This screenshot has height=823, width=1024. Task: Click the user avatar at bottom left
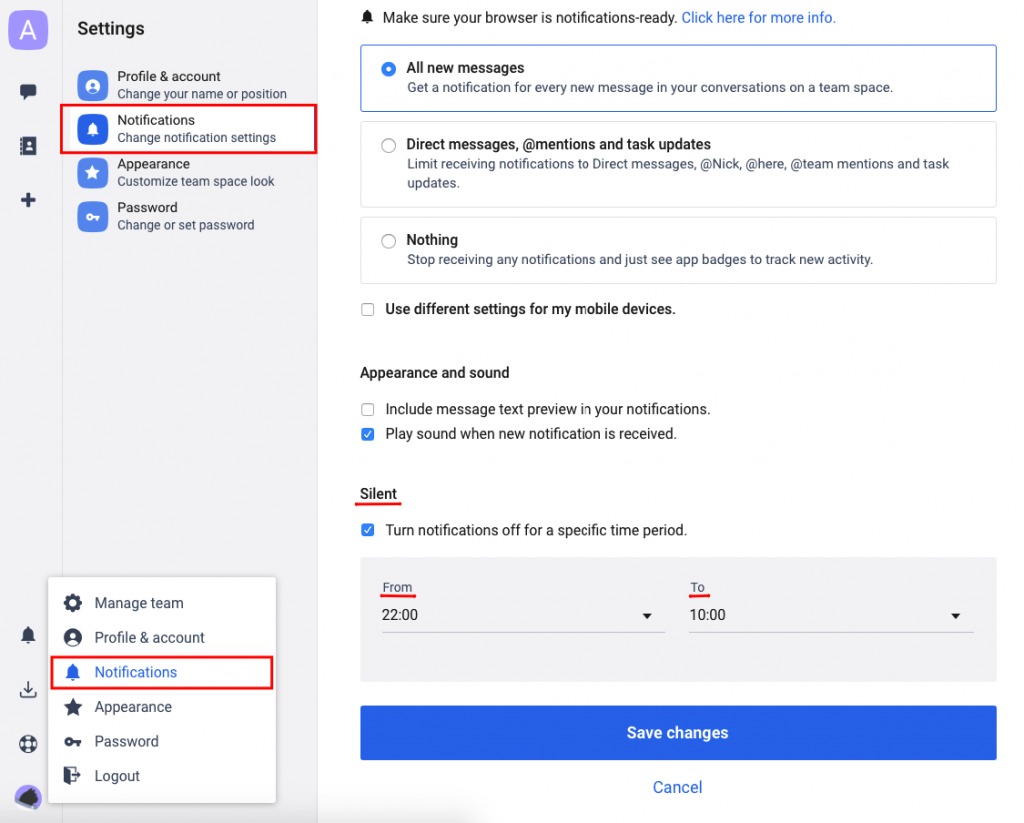pyautogui.click(x=28, y=797)
